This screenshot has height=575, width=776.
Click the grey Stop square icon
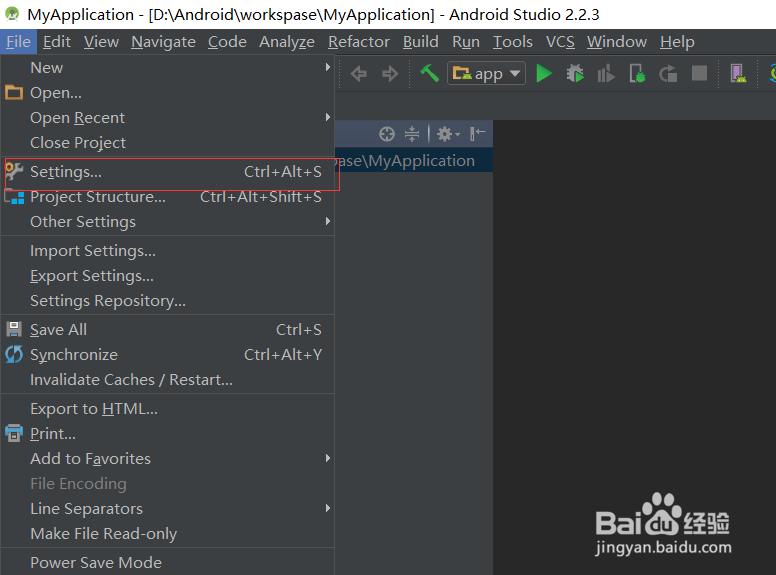[x=699, y=74]
